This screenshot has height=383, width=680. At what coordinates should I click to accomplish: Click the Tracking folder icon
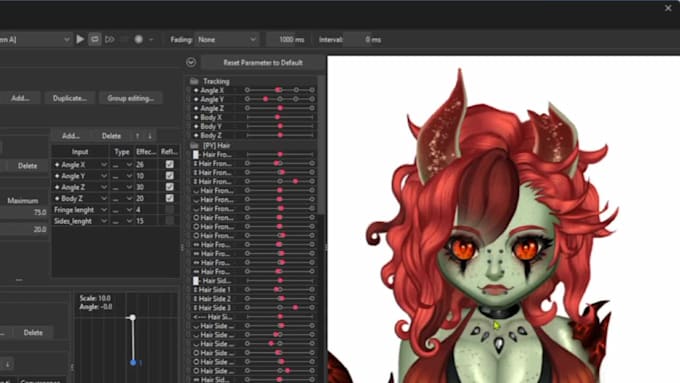[194, 81]
